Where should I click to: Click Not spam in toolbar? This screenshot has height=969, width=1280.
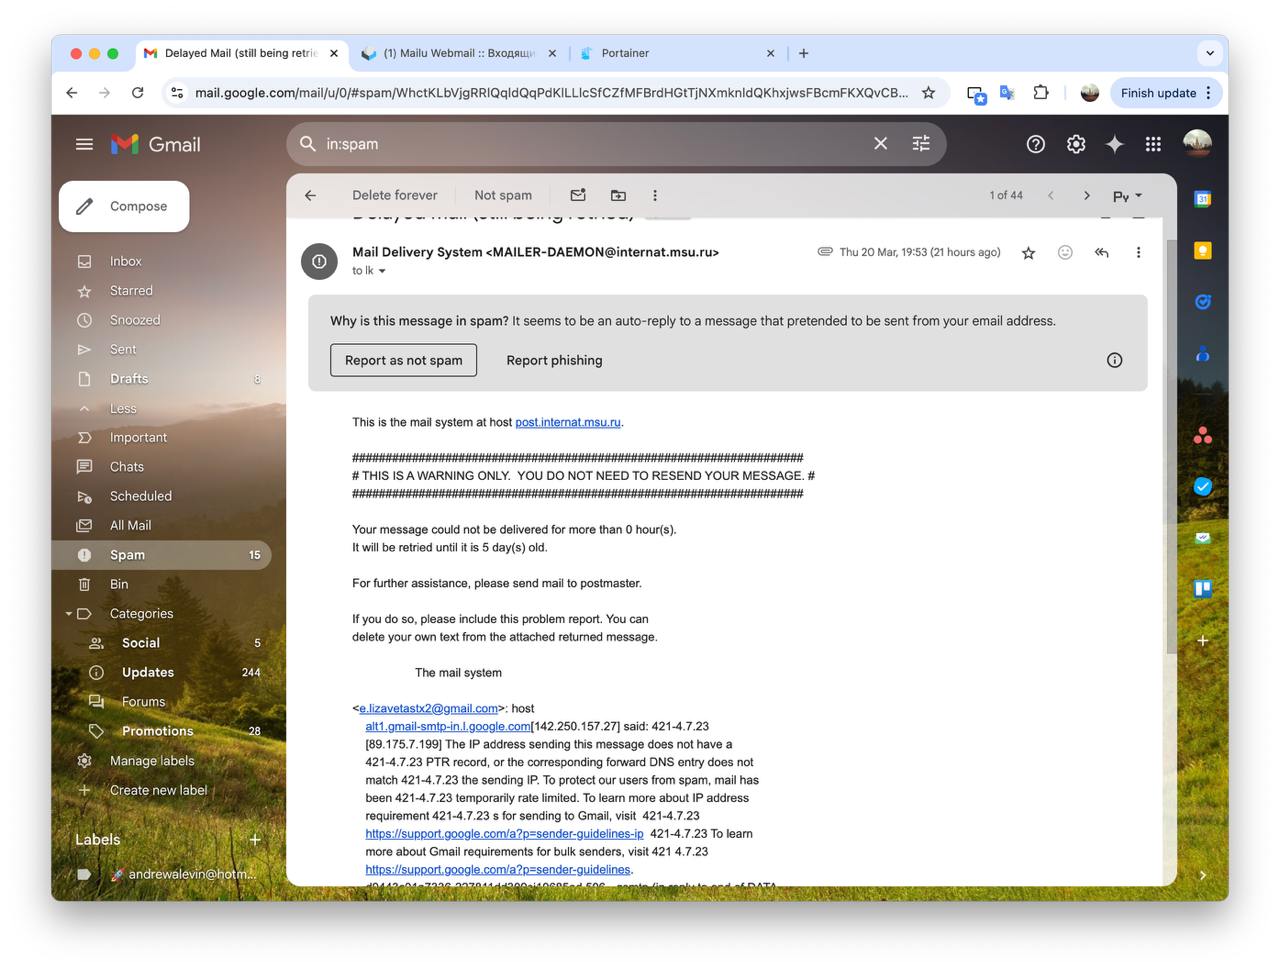[503, 196]
